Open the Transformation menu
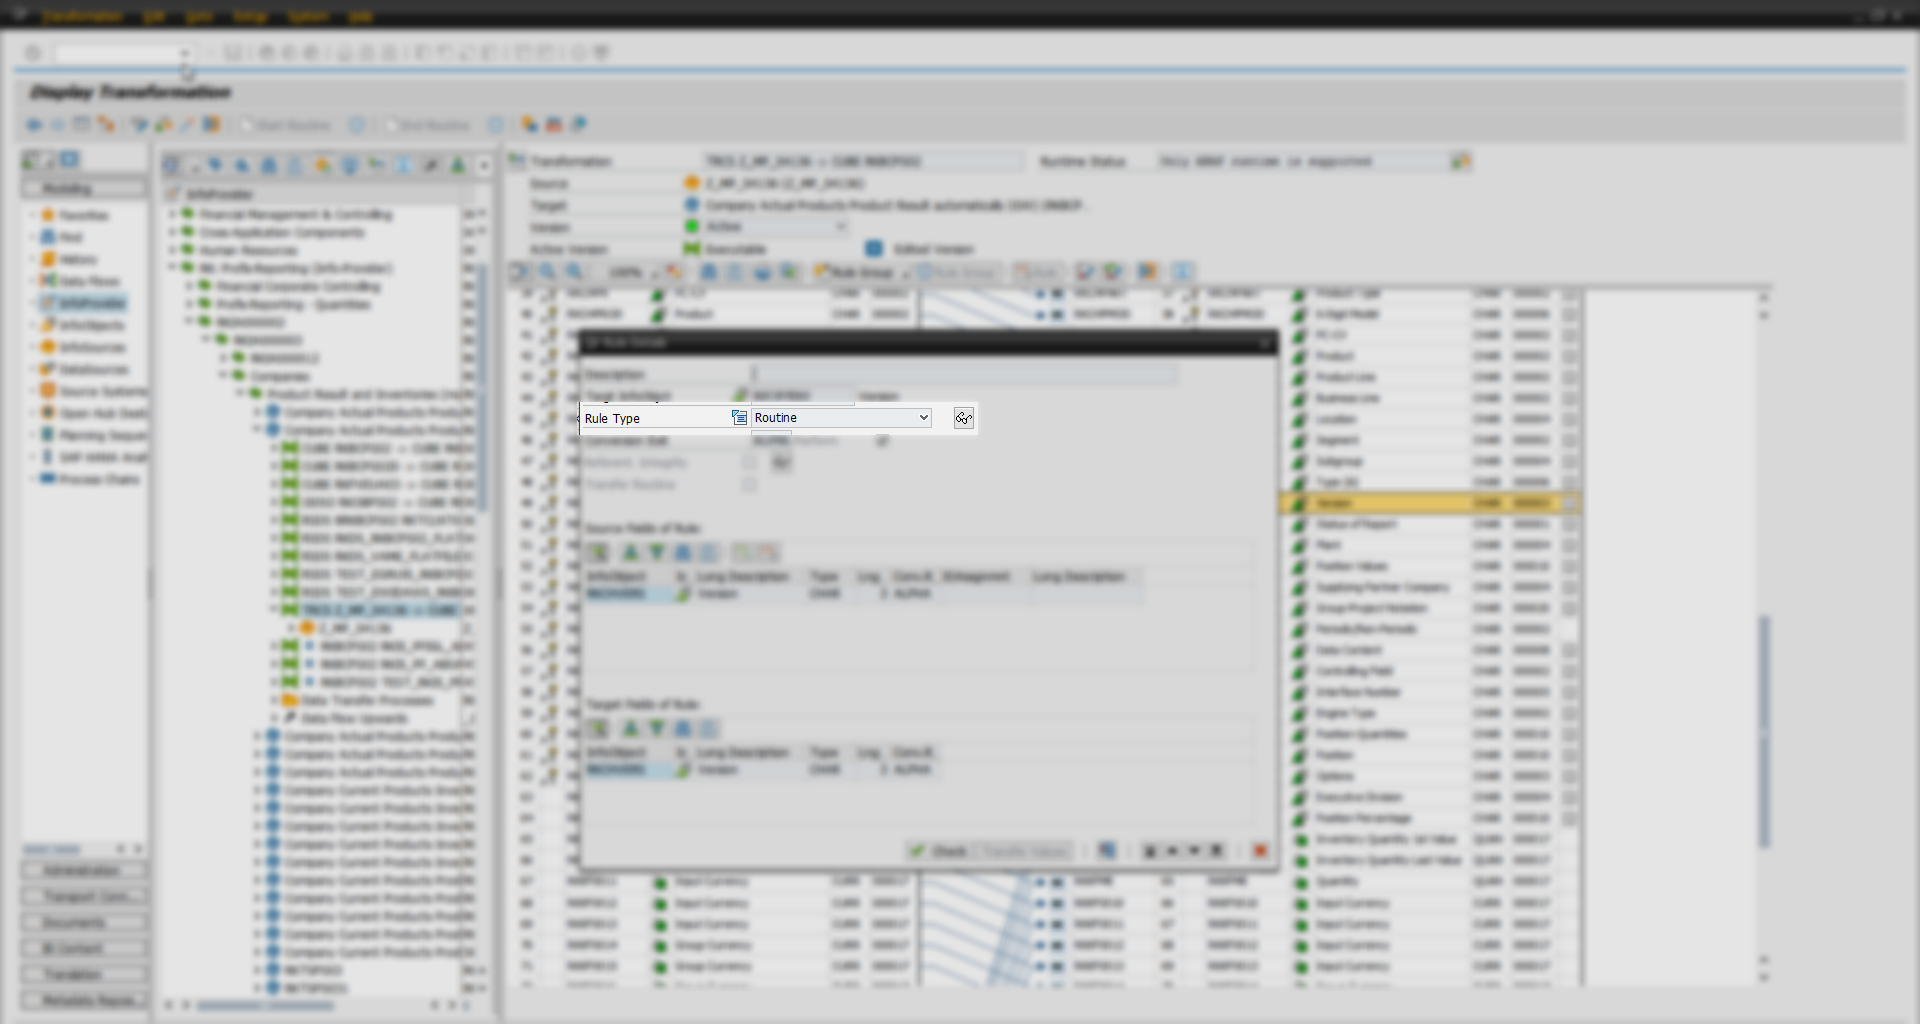The image size is (1920, 1024). click(82, 16)
